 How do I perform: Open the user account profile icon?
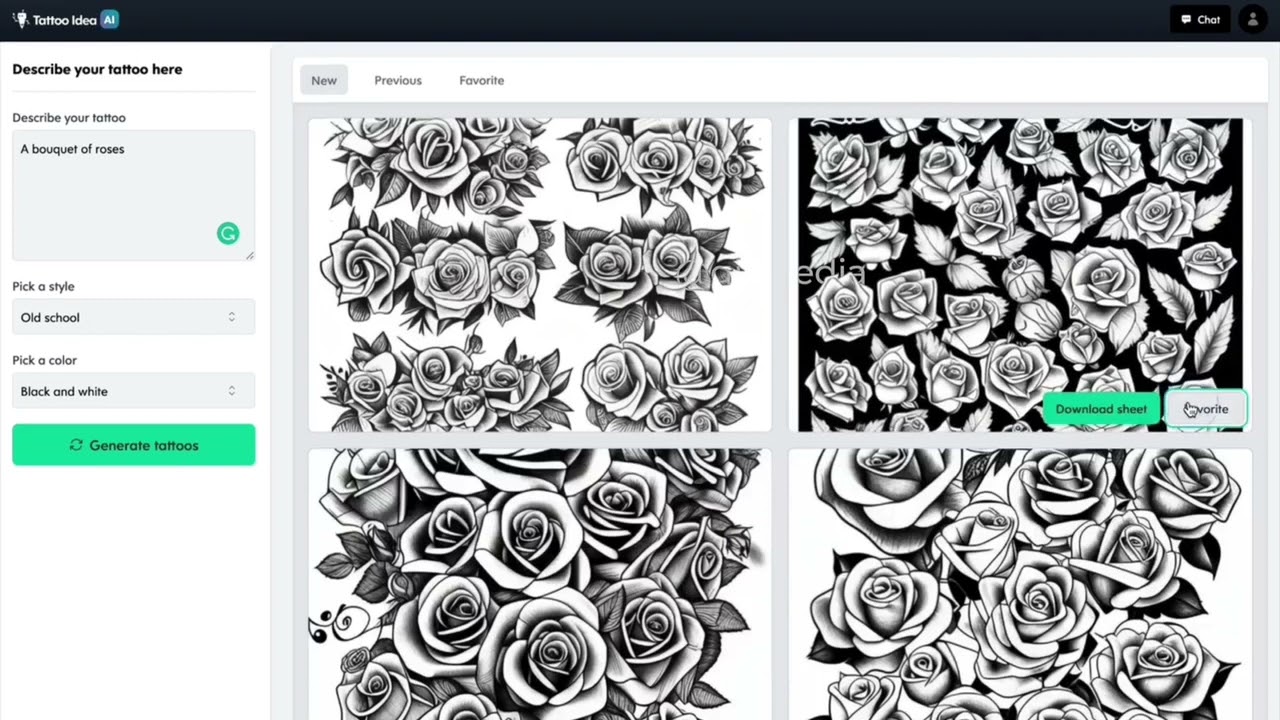coord(1252,19)
